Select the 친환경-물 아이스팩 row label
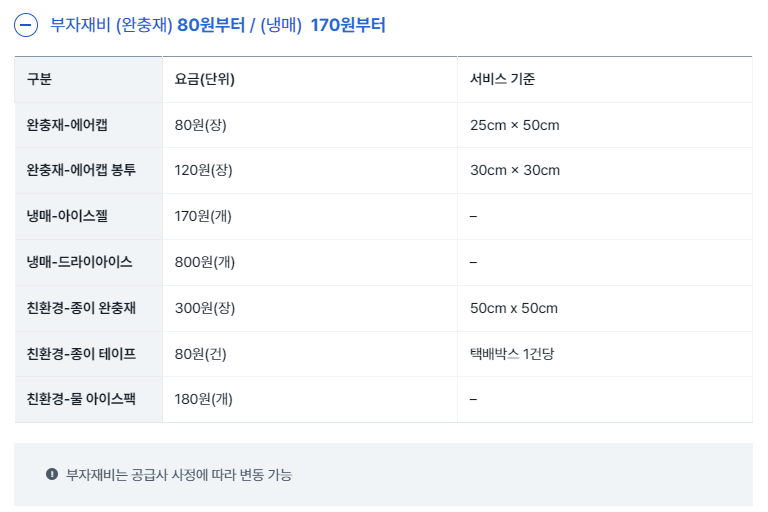 pyautogui.click(x=81, y=399)
